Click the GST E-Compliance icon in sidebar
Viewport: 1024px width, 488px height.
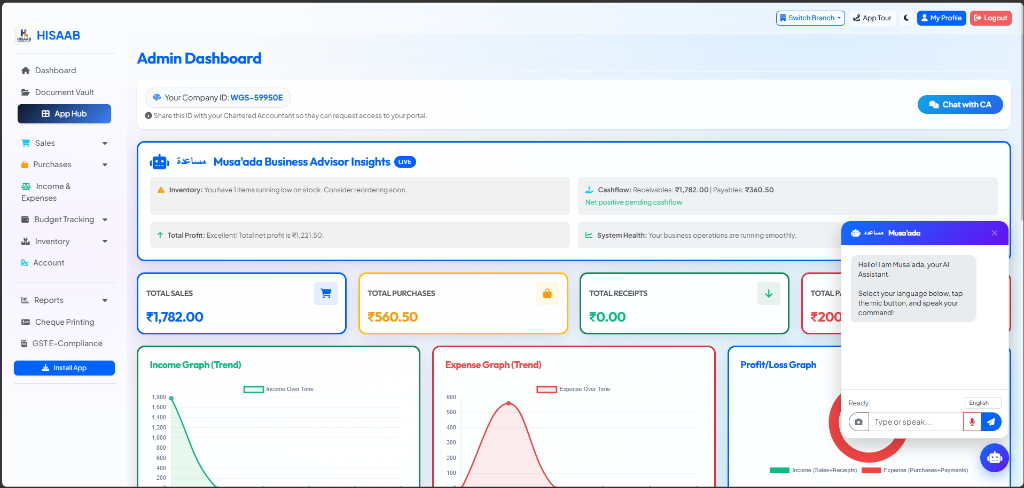click(x=25, y=344)
